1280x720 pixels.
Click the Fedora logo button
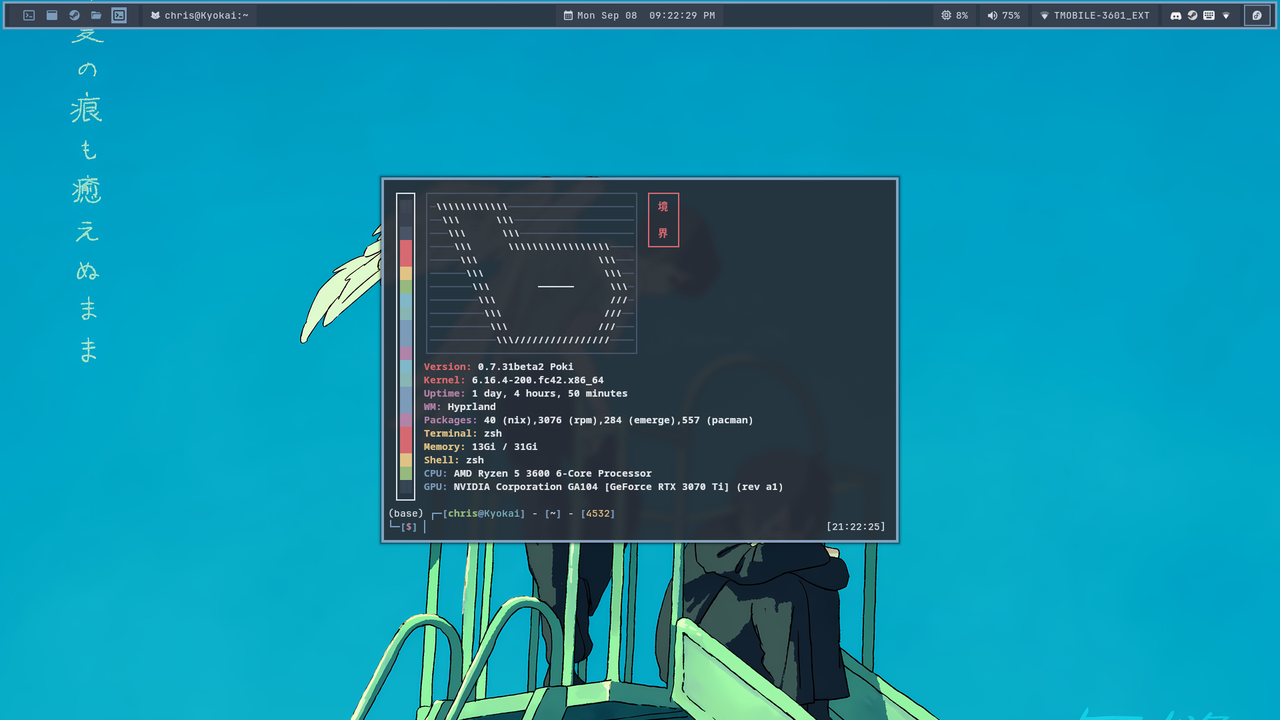pos(1257,15)
